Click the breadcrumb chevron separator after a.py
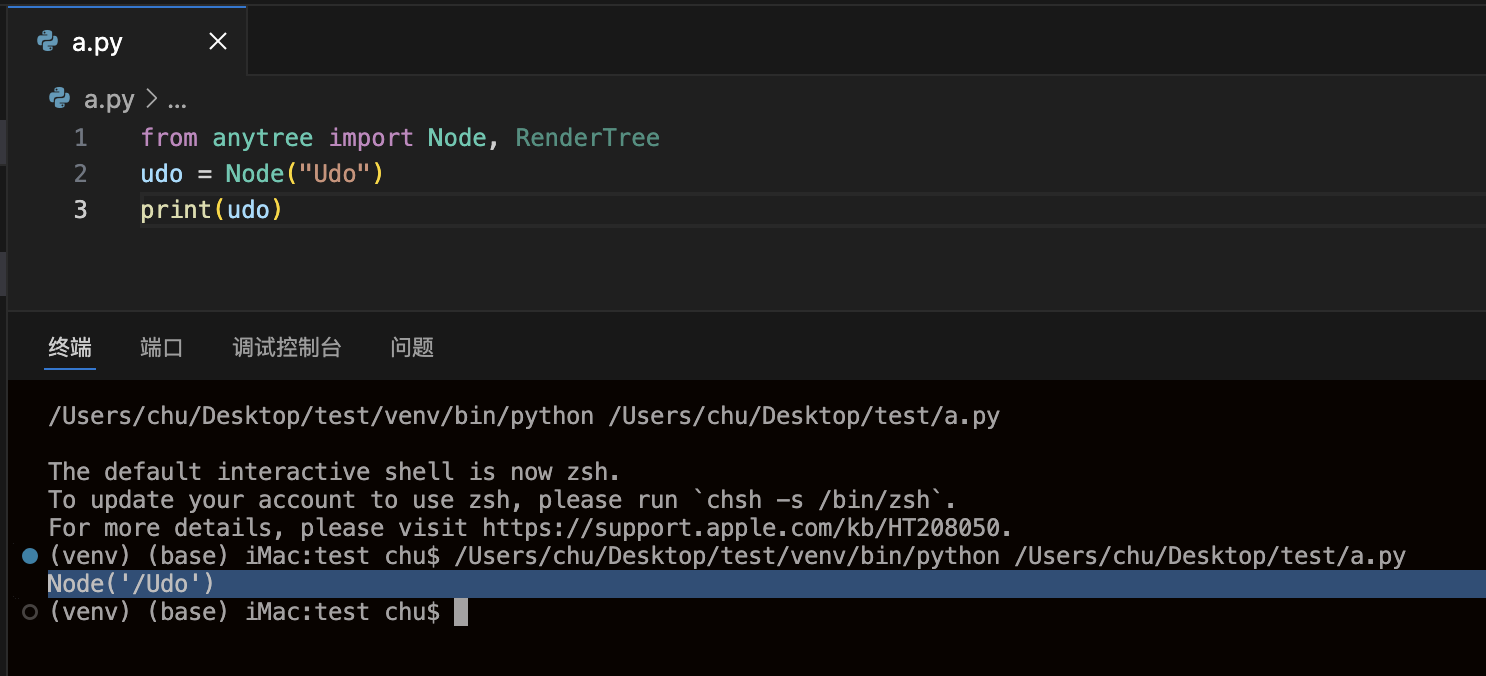1486x676 pixels. coord(152,100)
